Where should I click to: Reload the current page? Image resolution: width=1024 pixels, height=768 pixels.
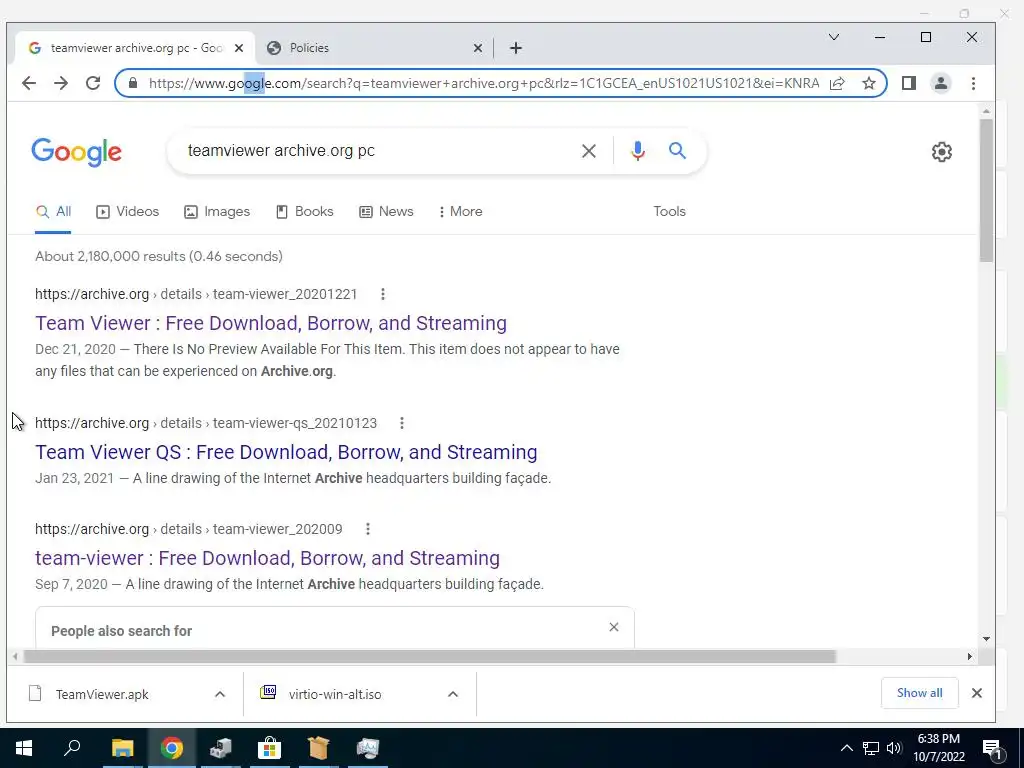[x=93, y=83]
